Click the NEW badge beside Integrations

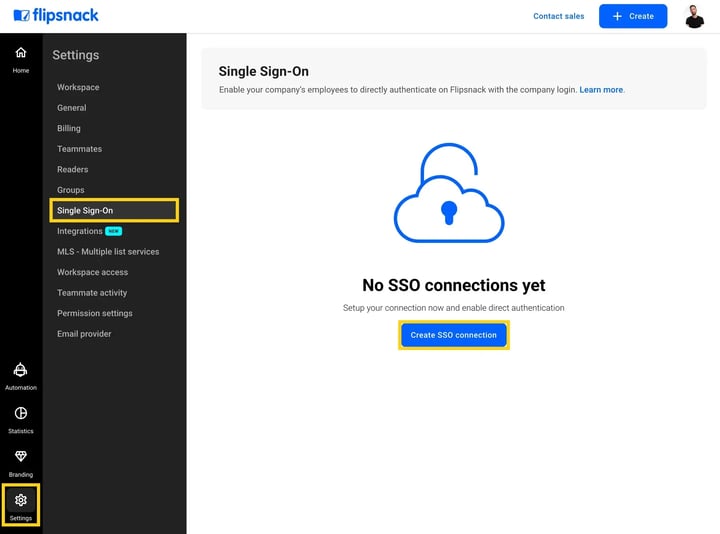click(113, 231)
